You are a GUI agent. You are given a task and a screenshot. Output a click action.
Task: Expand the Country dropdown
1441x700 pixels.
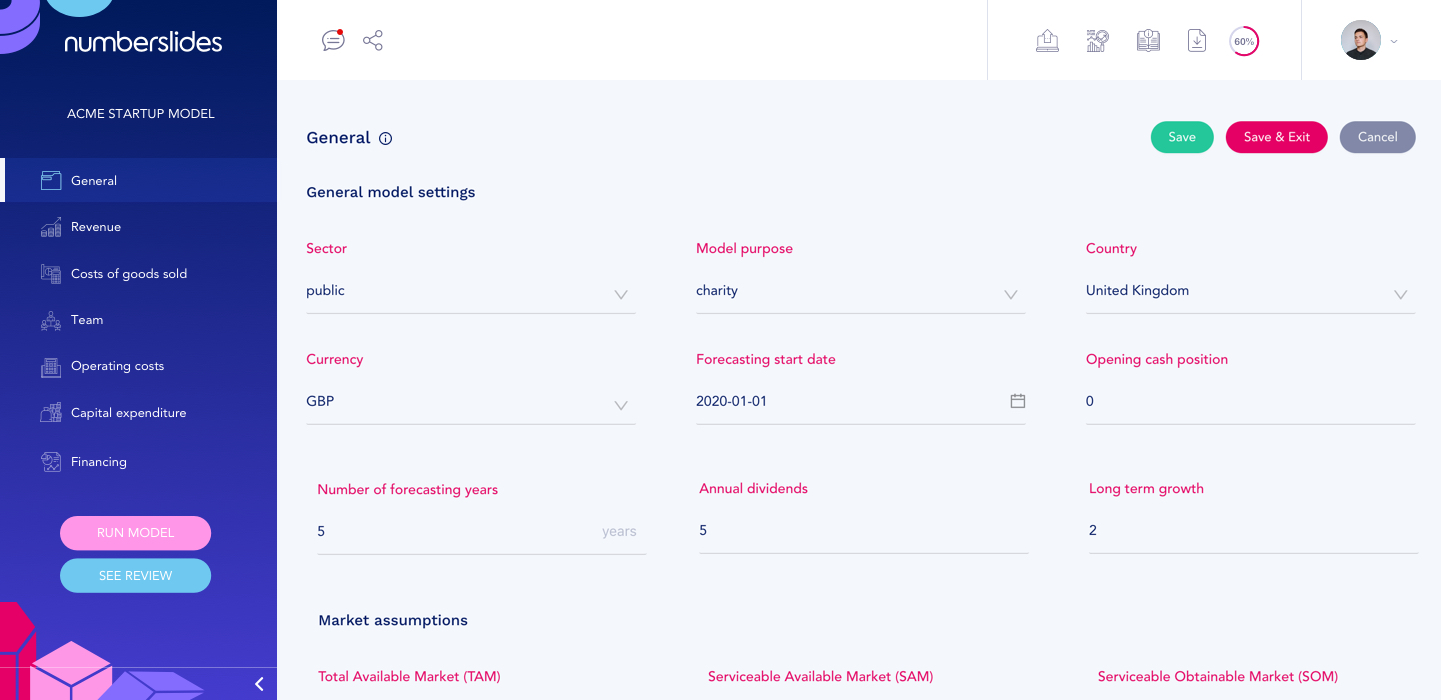point(1400,294)
